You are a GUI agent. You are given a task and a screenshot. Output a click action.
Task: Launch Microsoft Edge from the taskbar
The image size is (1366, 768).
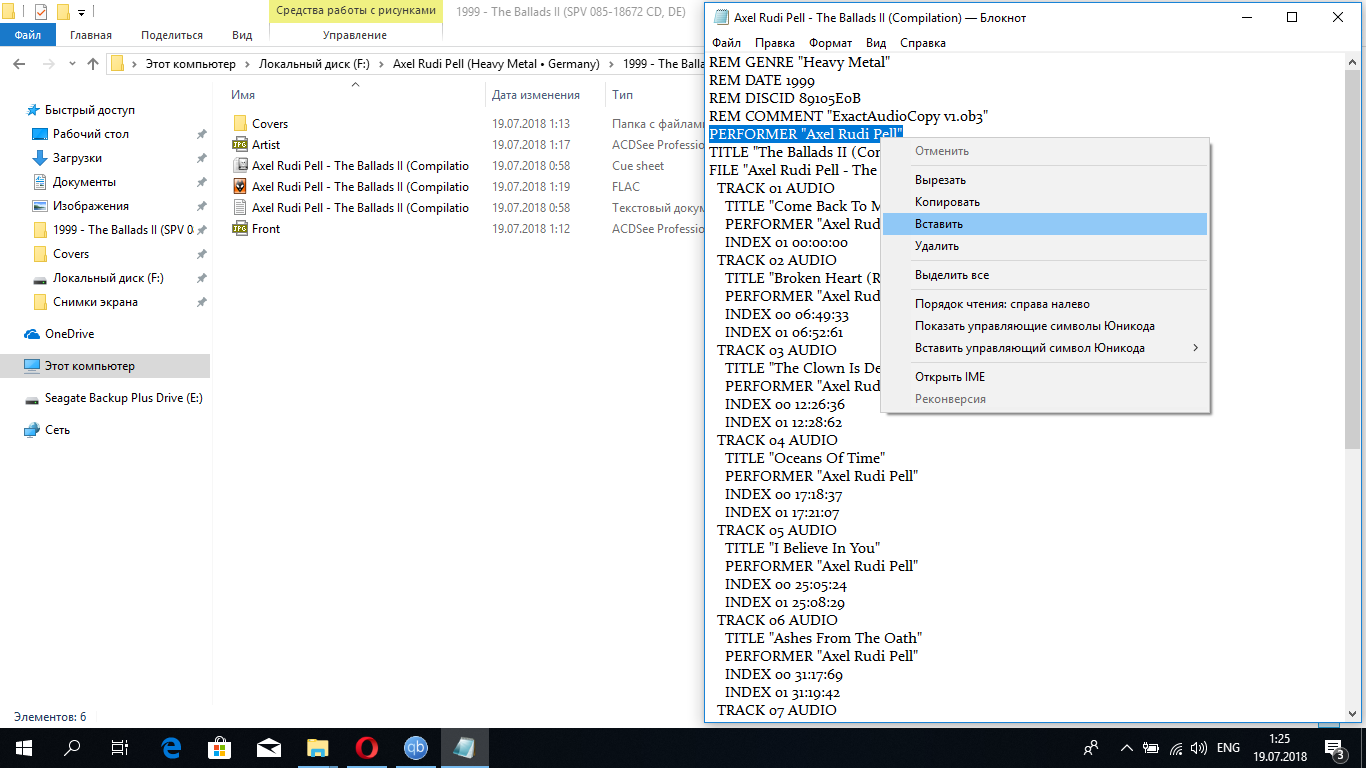pyautogui.click(x=170, y=748)
